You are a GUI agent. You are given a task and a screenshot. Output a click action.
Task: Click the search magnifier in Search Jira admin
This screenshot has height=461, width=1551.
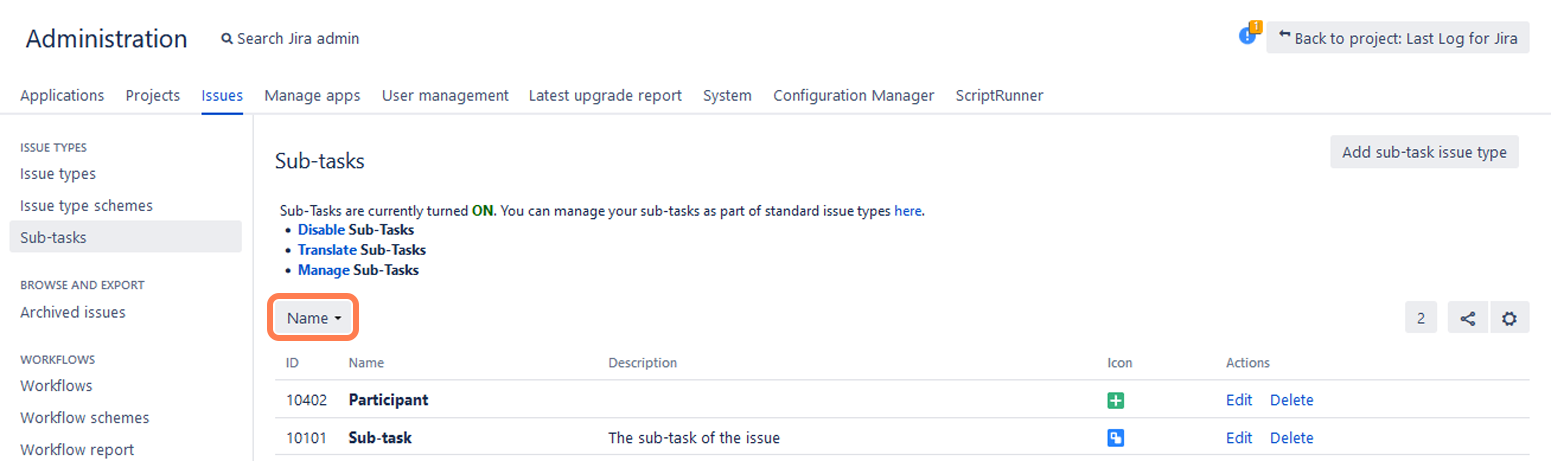[x=227, y=39]
